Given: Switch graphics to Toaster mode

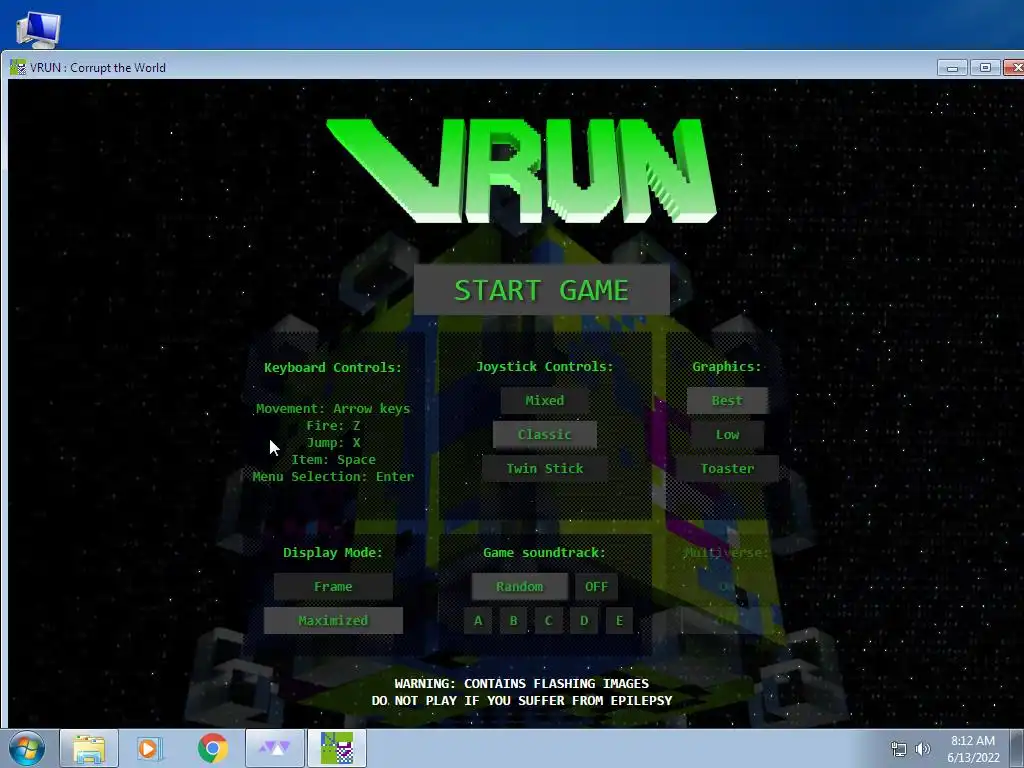Looking at the screenshot, I should tap(727, 468).
